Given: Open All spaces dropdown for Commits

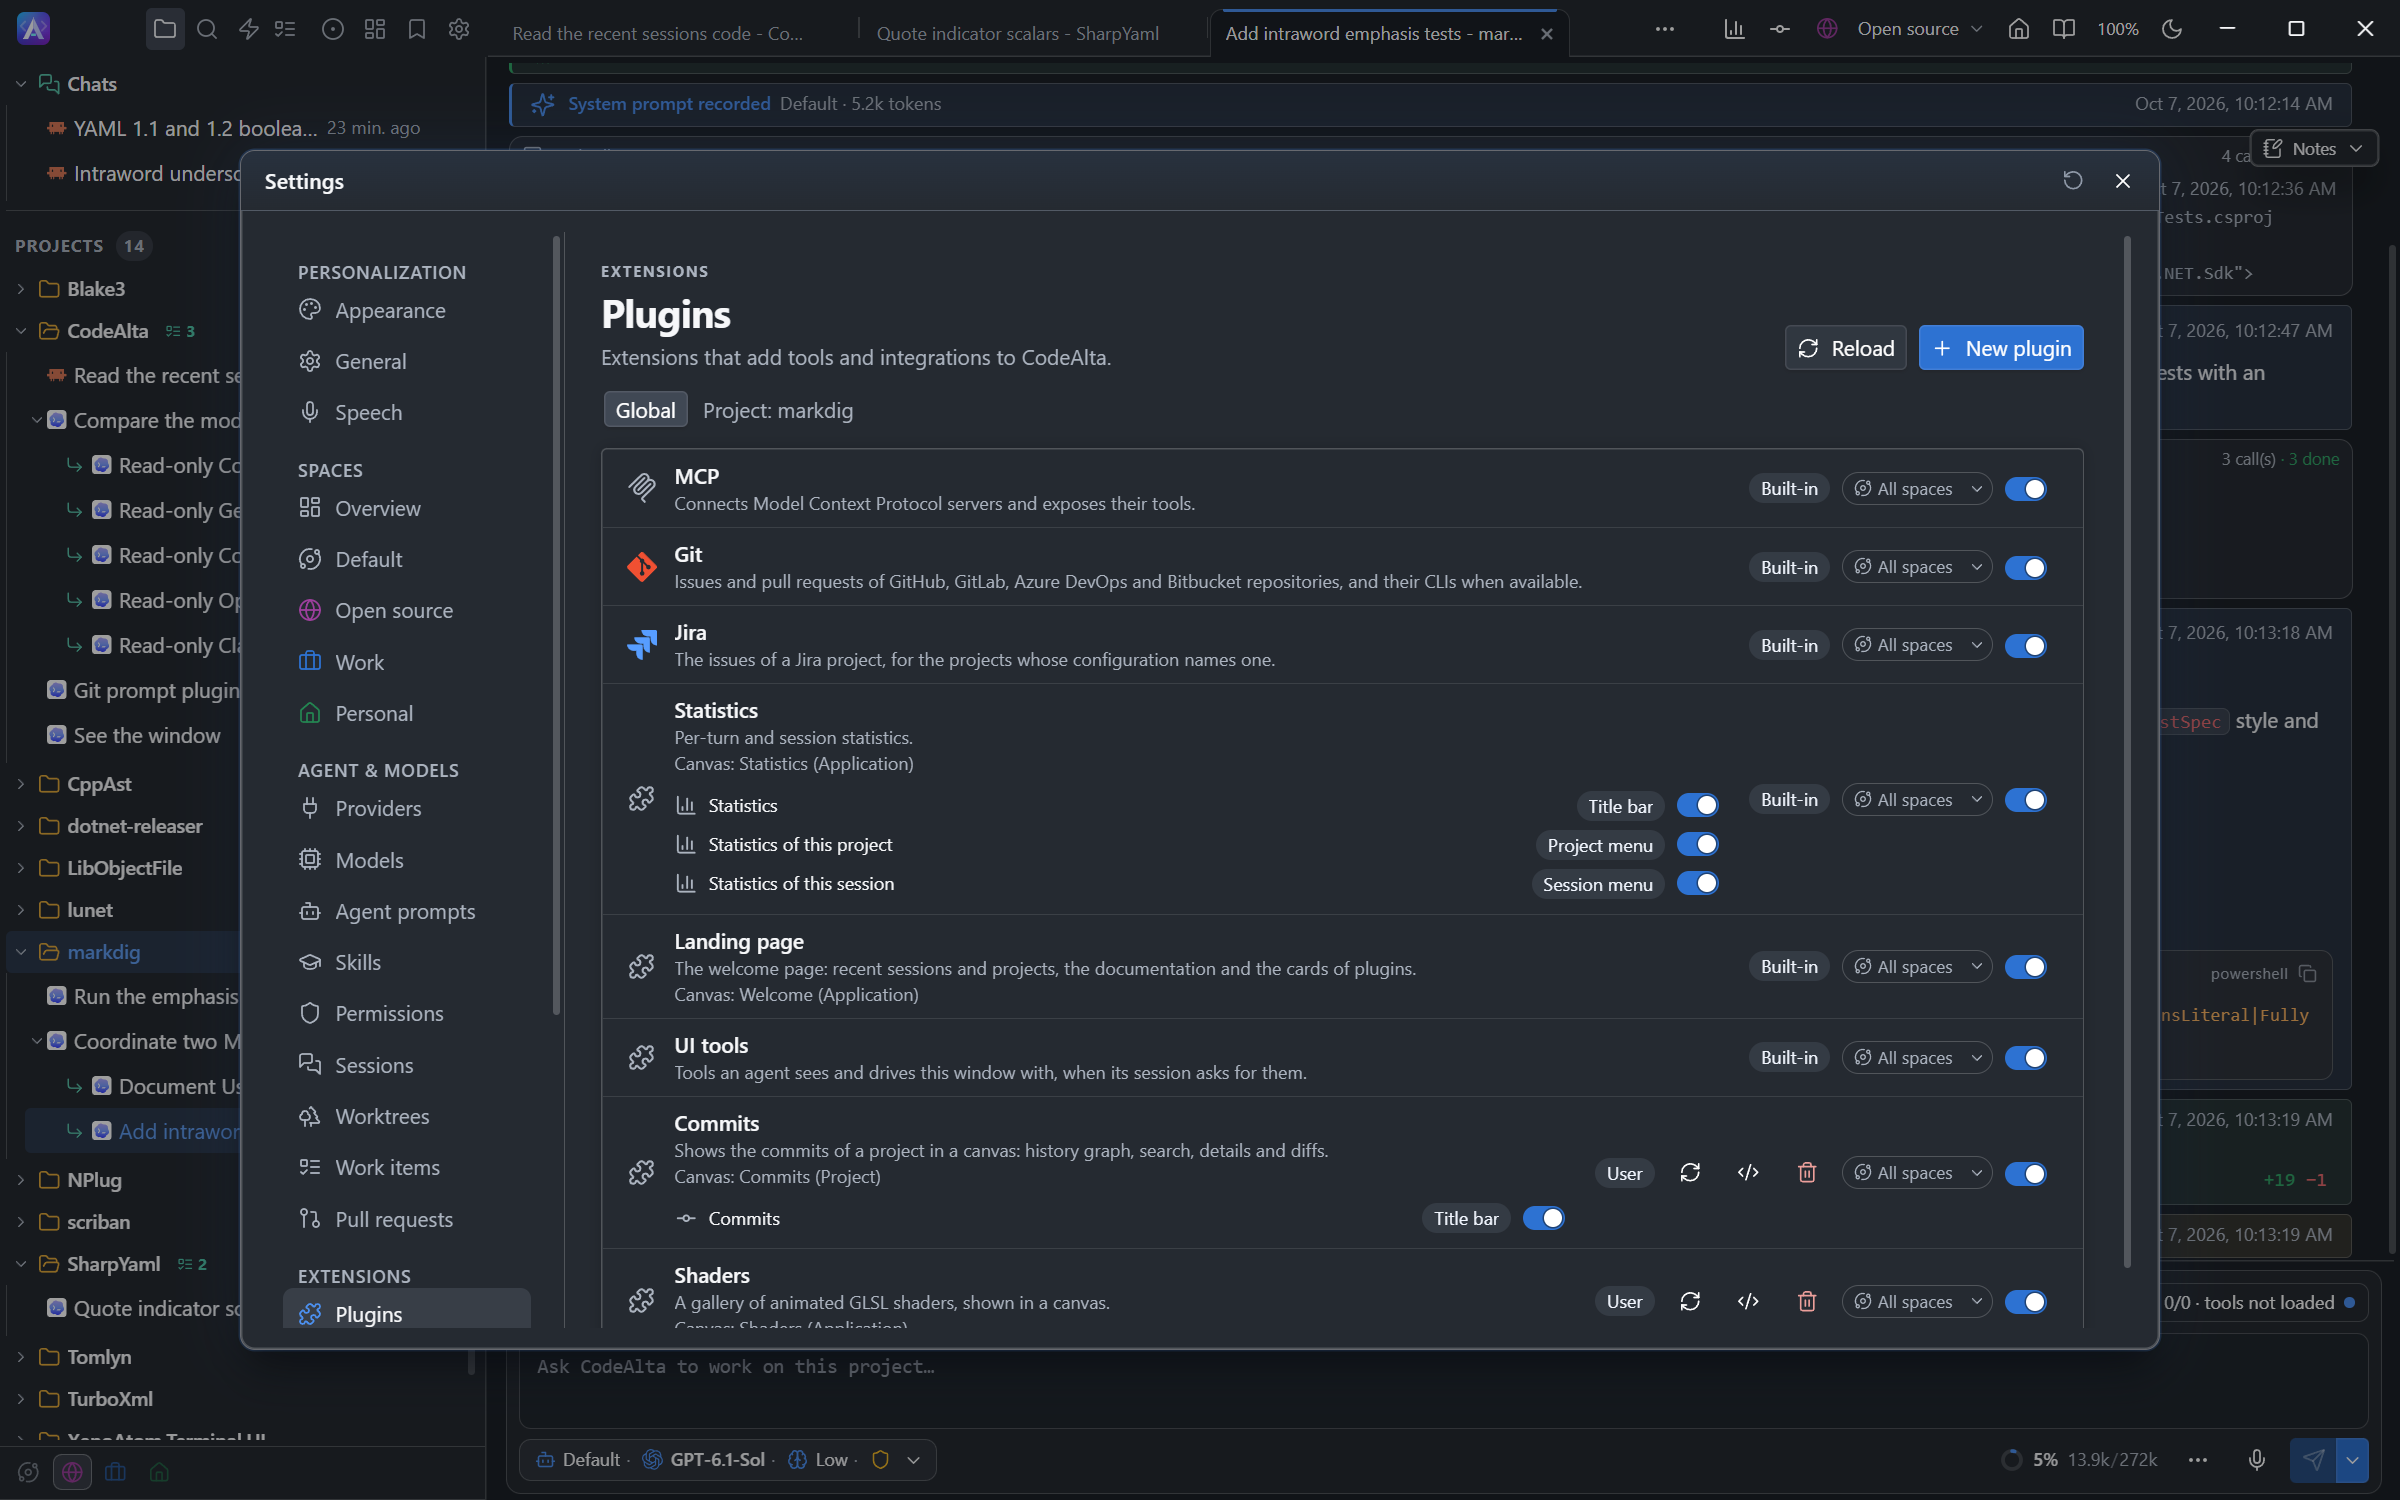Looking at the screenshot, I should [1917, 1173].
